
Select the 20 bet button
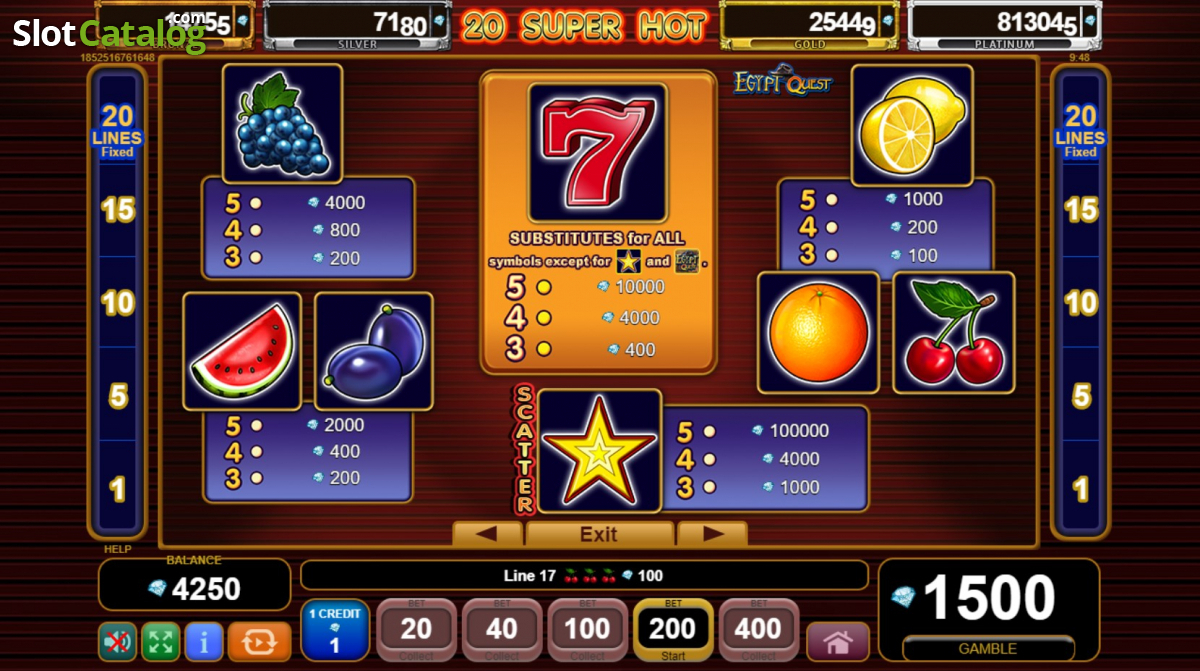pos(416,630)
